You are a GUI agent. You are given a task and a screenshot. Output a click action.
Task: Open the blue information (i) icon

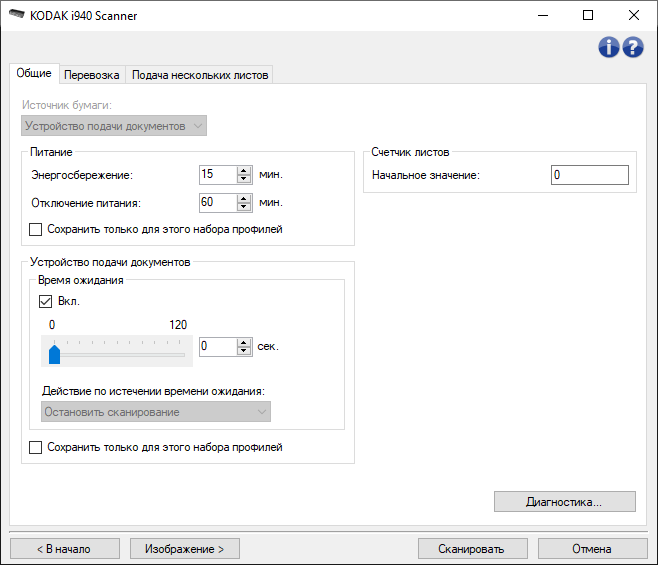608,47
